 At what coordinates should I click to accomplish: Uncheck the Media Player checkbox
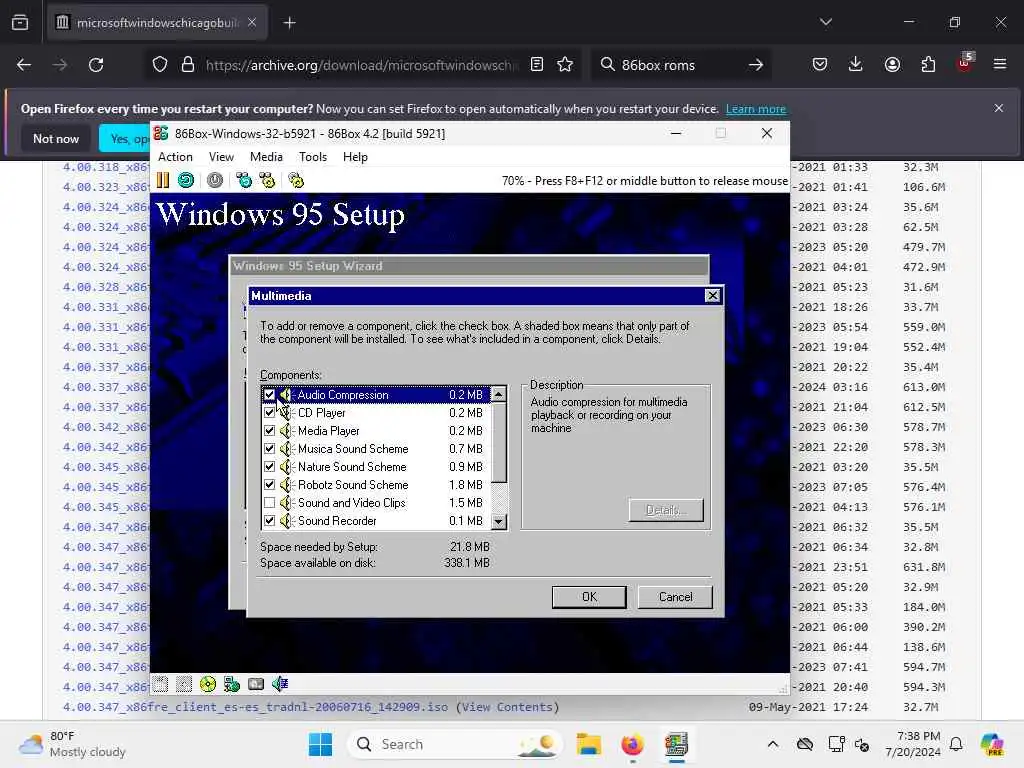269,431
